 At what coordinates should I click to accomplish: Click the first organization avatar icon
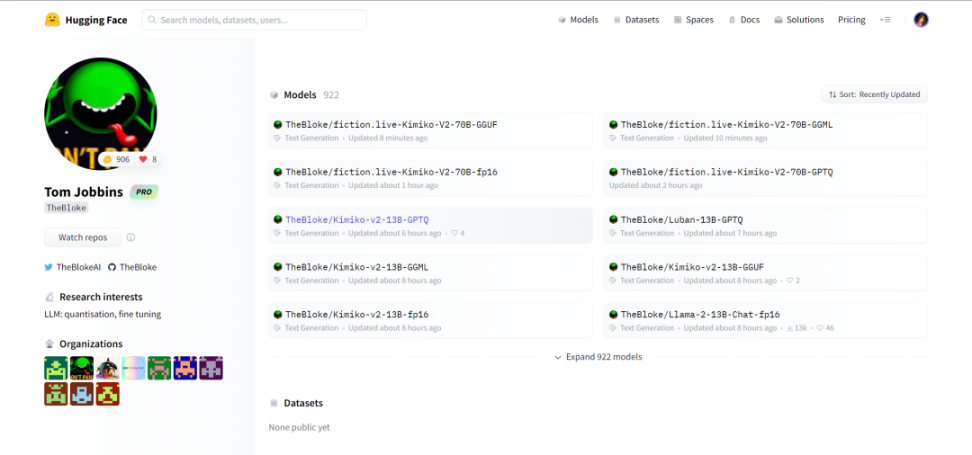(x=56, y=368)
